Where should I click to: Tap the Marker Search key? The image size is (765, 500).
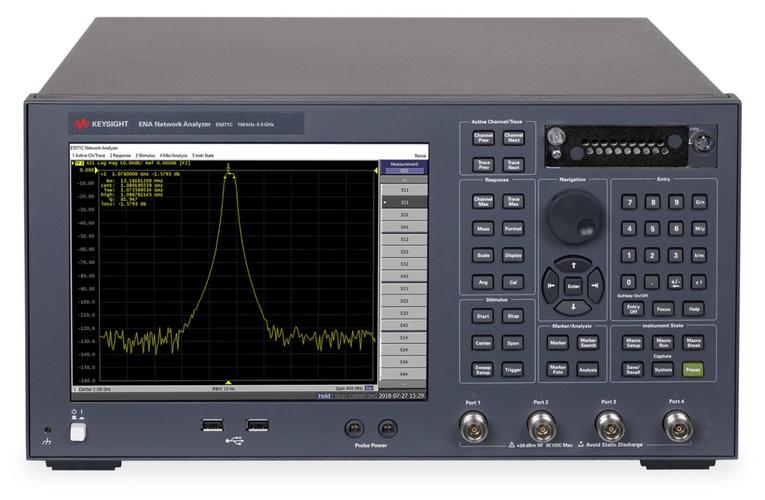(x=588, y=343)
